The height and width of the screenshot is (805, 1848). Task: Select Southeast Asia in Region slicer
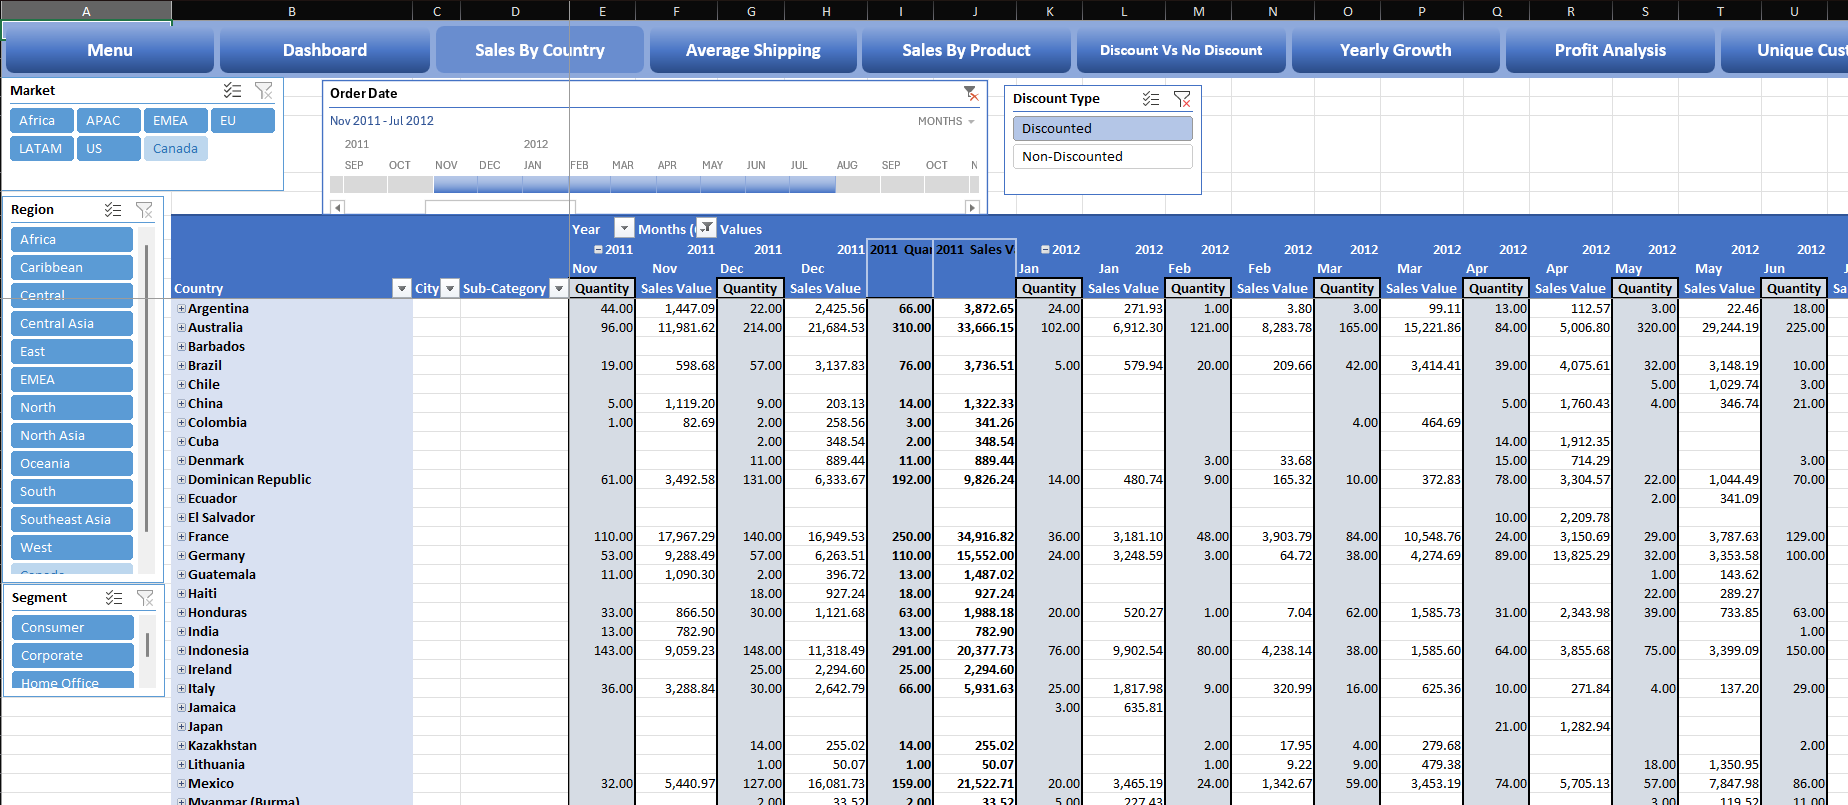tap(72, 519)
